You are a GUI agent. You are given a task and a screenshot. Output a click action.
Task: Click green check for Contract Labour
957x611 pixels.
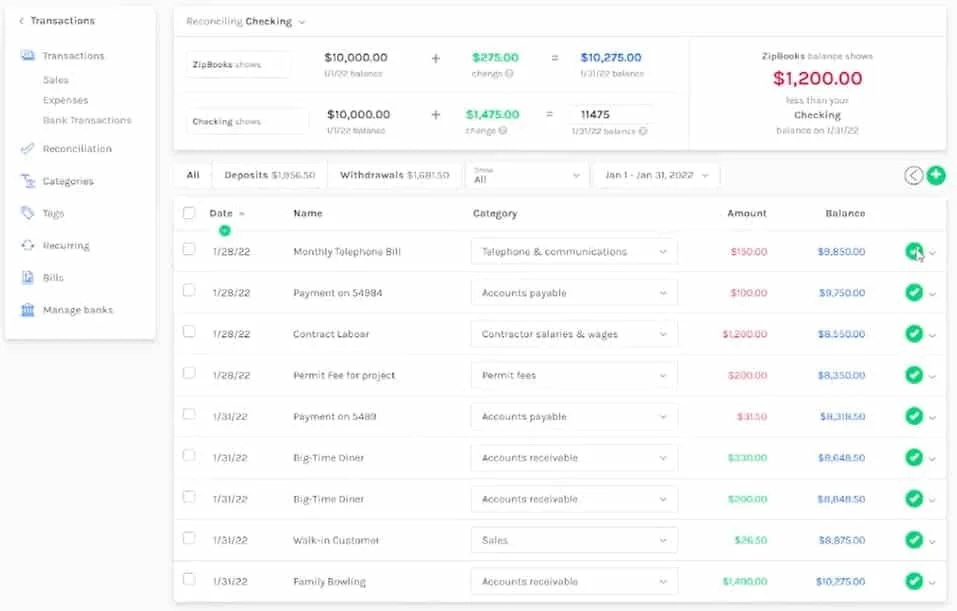(914, 334)
